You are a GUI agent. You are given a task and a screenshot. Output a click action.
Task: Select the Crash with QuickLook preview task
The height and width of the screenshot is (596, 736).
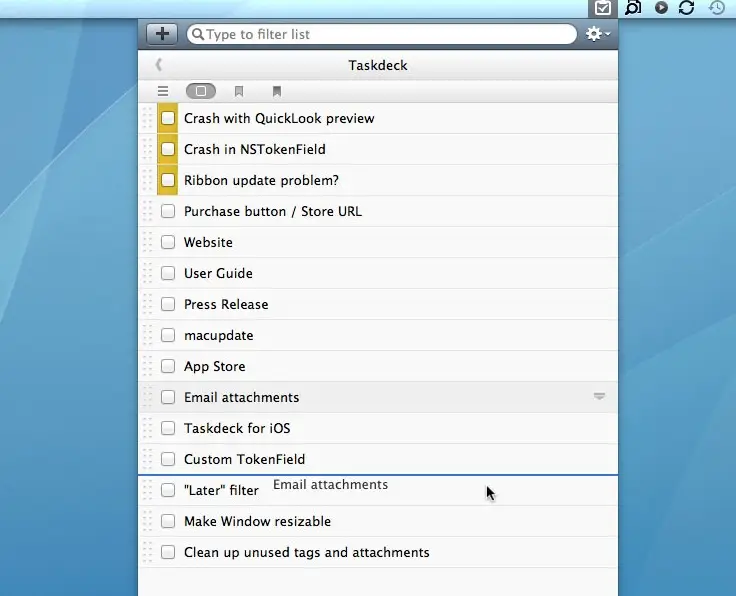click(279, 118)
